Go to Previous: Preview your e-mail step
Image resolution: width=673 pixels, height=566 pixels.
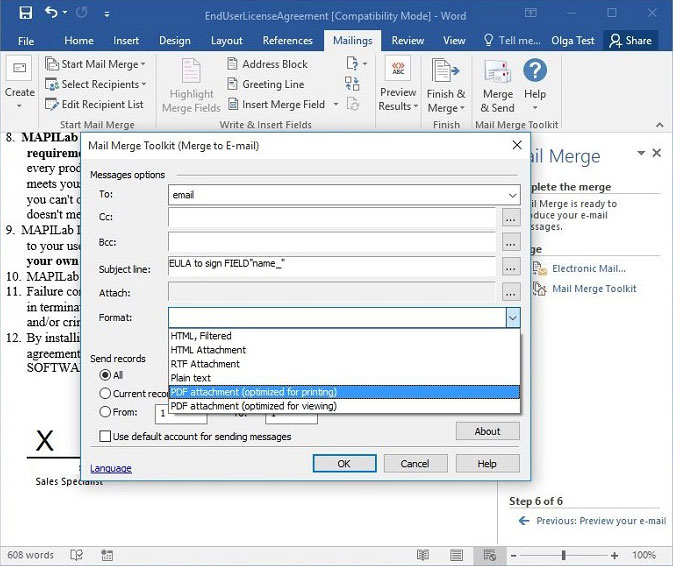click(601, 521)
